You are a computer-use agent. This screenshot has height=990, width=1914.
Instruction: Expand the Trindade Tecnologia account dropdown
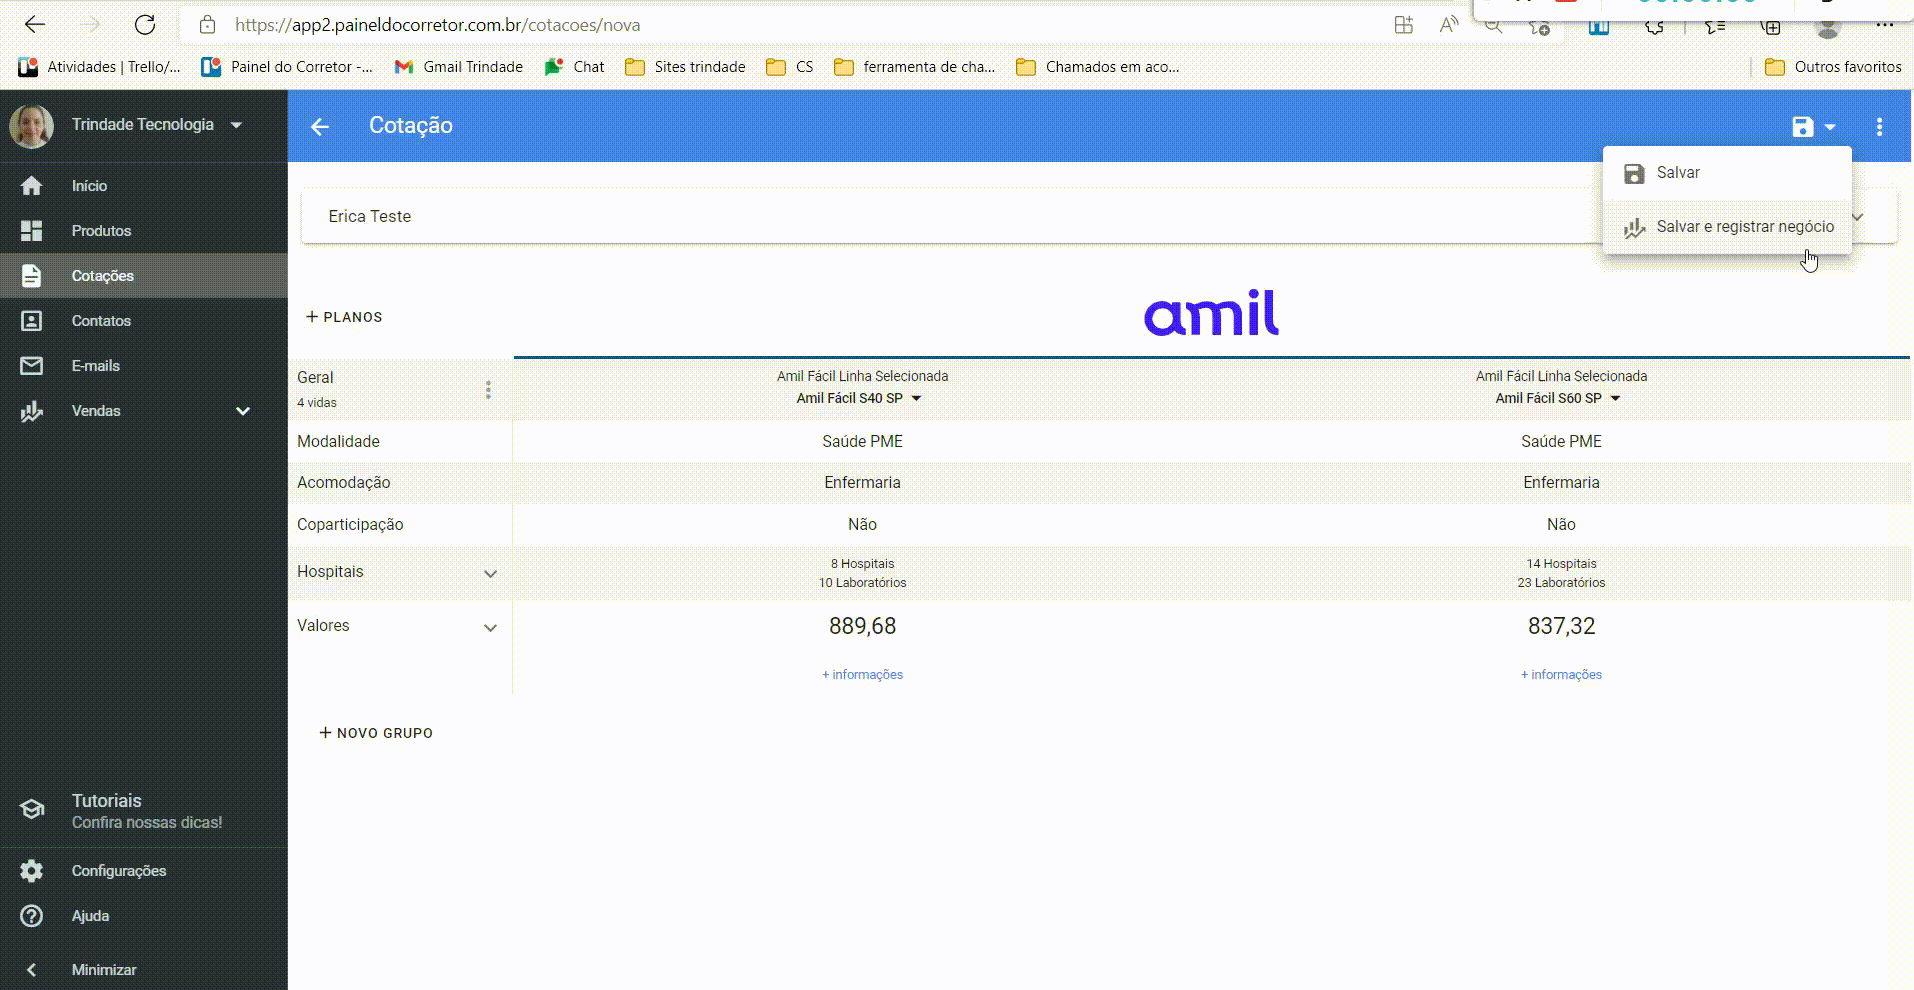click(237, 125)
